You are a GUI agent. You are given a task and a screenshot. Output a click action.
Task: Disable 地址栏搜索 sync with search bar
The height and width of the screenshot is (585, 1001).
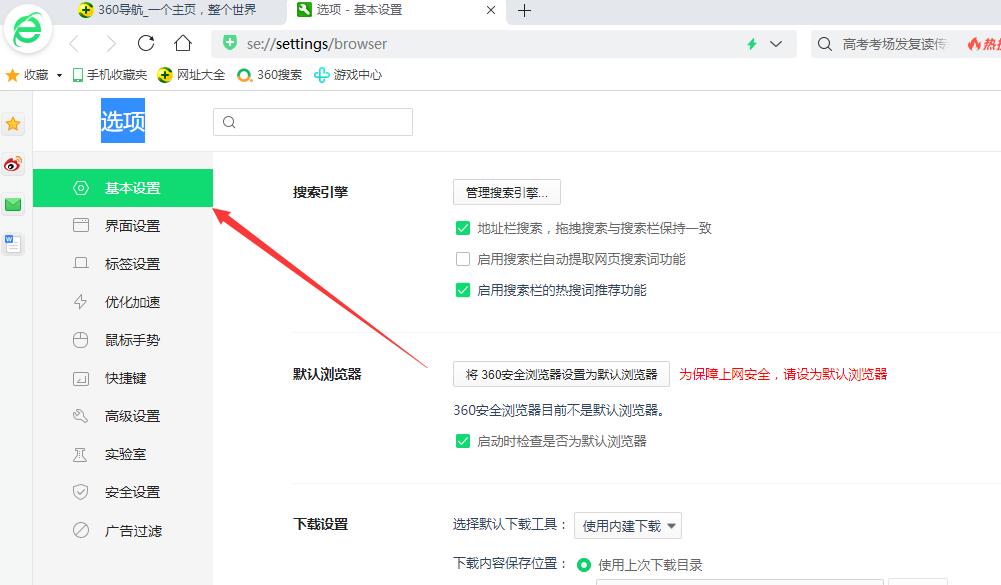[463, 227]
